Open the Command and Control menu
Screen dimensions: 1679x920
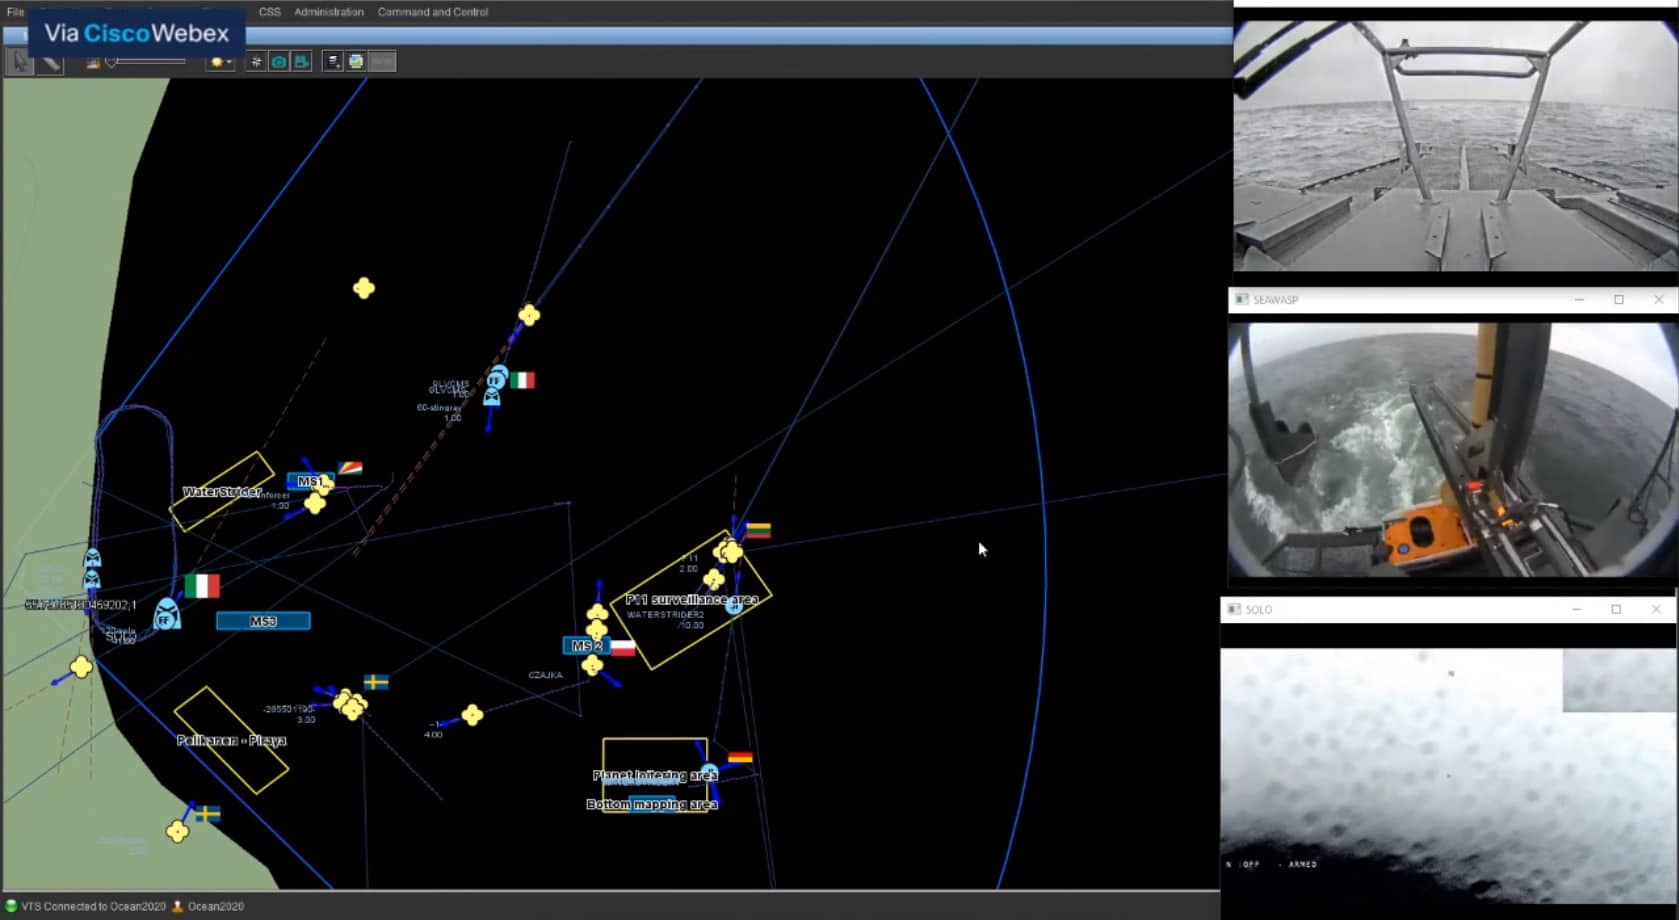pos(432,12)
